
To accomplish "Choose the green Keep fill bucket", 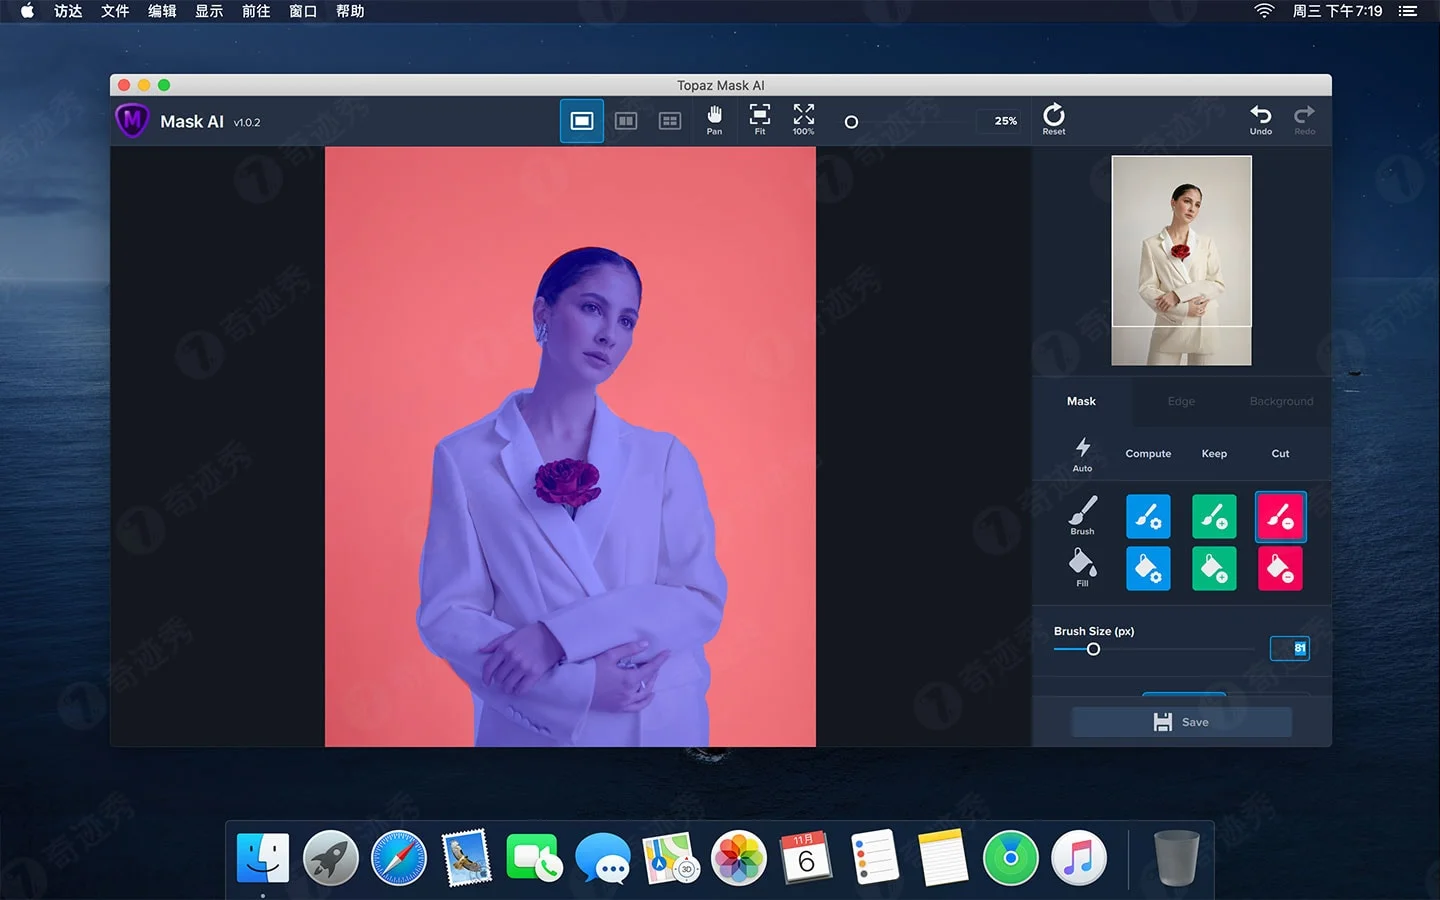I will 1214,569.
